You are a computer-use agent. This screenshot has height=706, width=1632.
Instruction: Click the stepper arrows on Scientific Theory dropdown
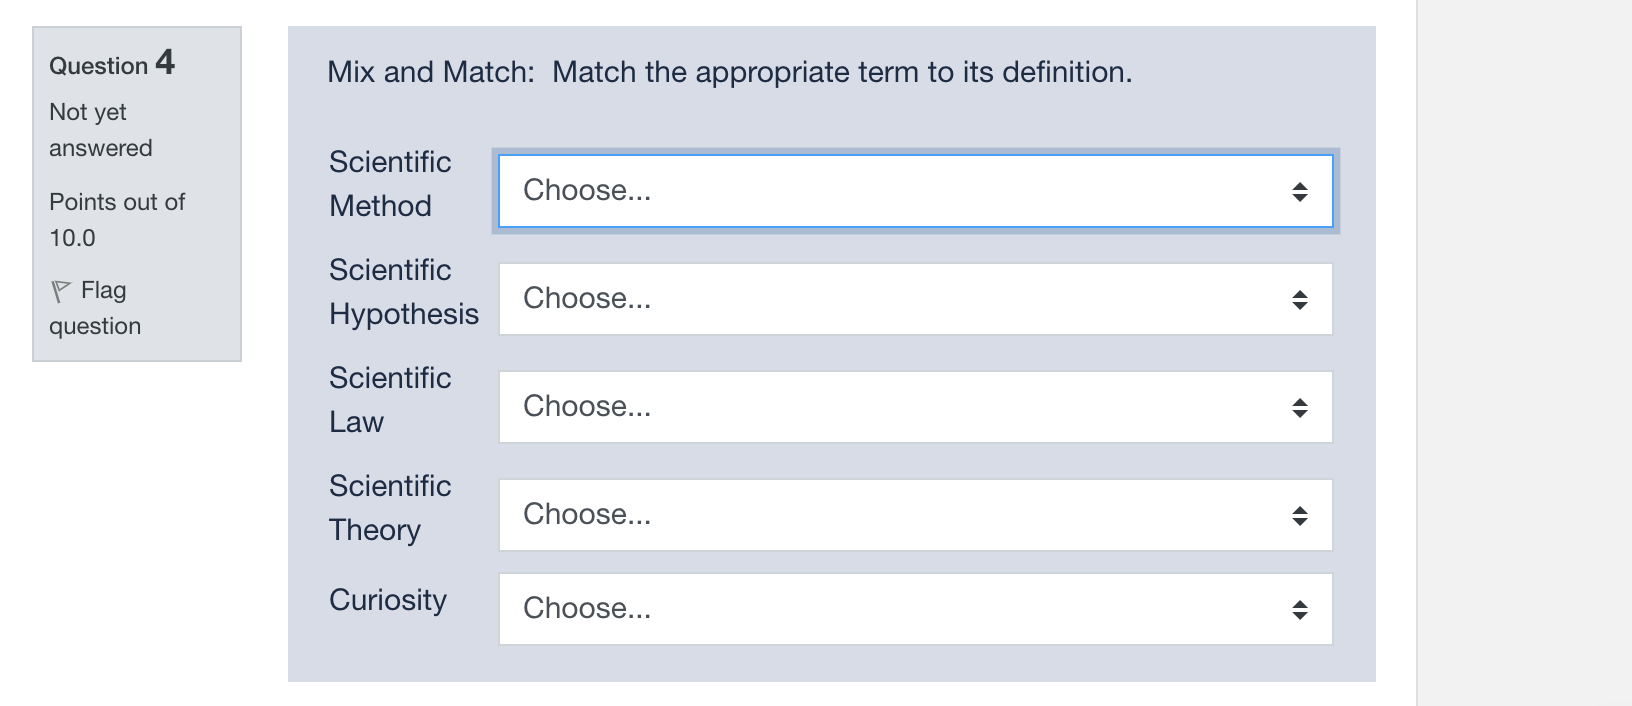1300,515
